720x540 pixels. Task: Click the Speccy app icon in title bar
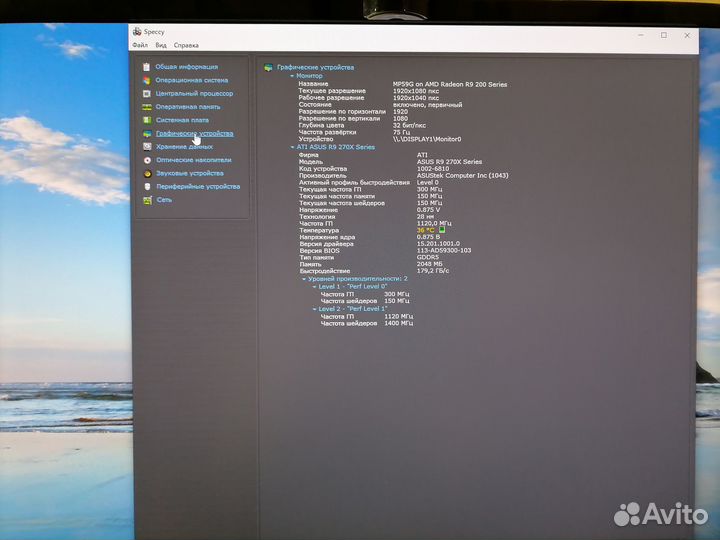(137, 32)
